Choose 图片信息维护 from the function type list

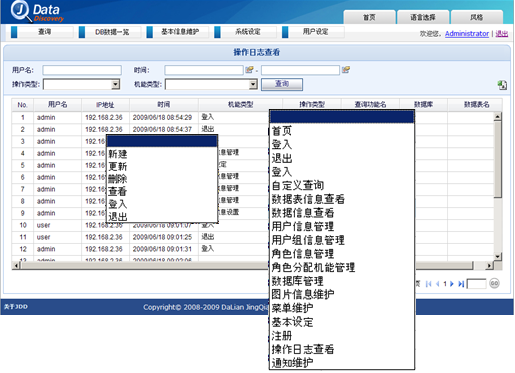click(x=303, y=294)
